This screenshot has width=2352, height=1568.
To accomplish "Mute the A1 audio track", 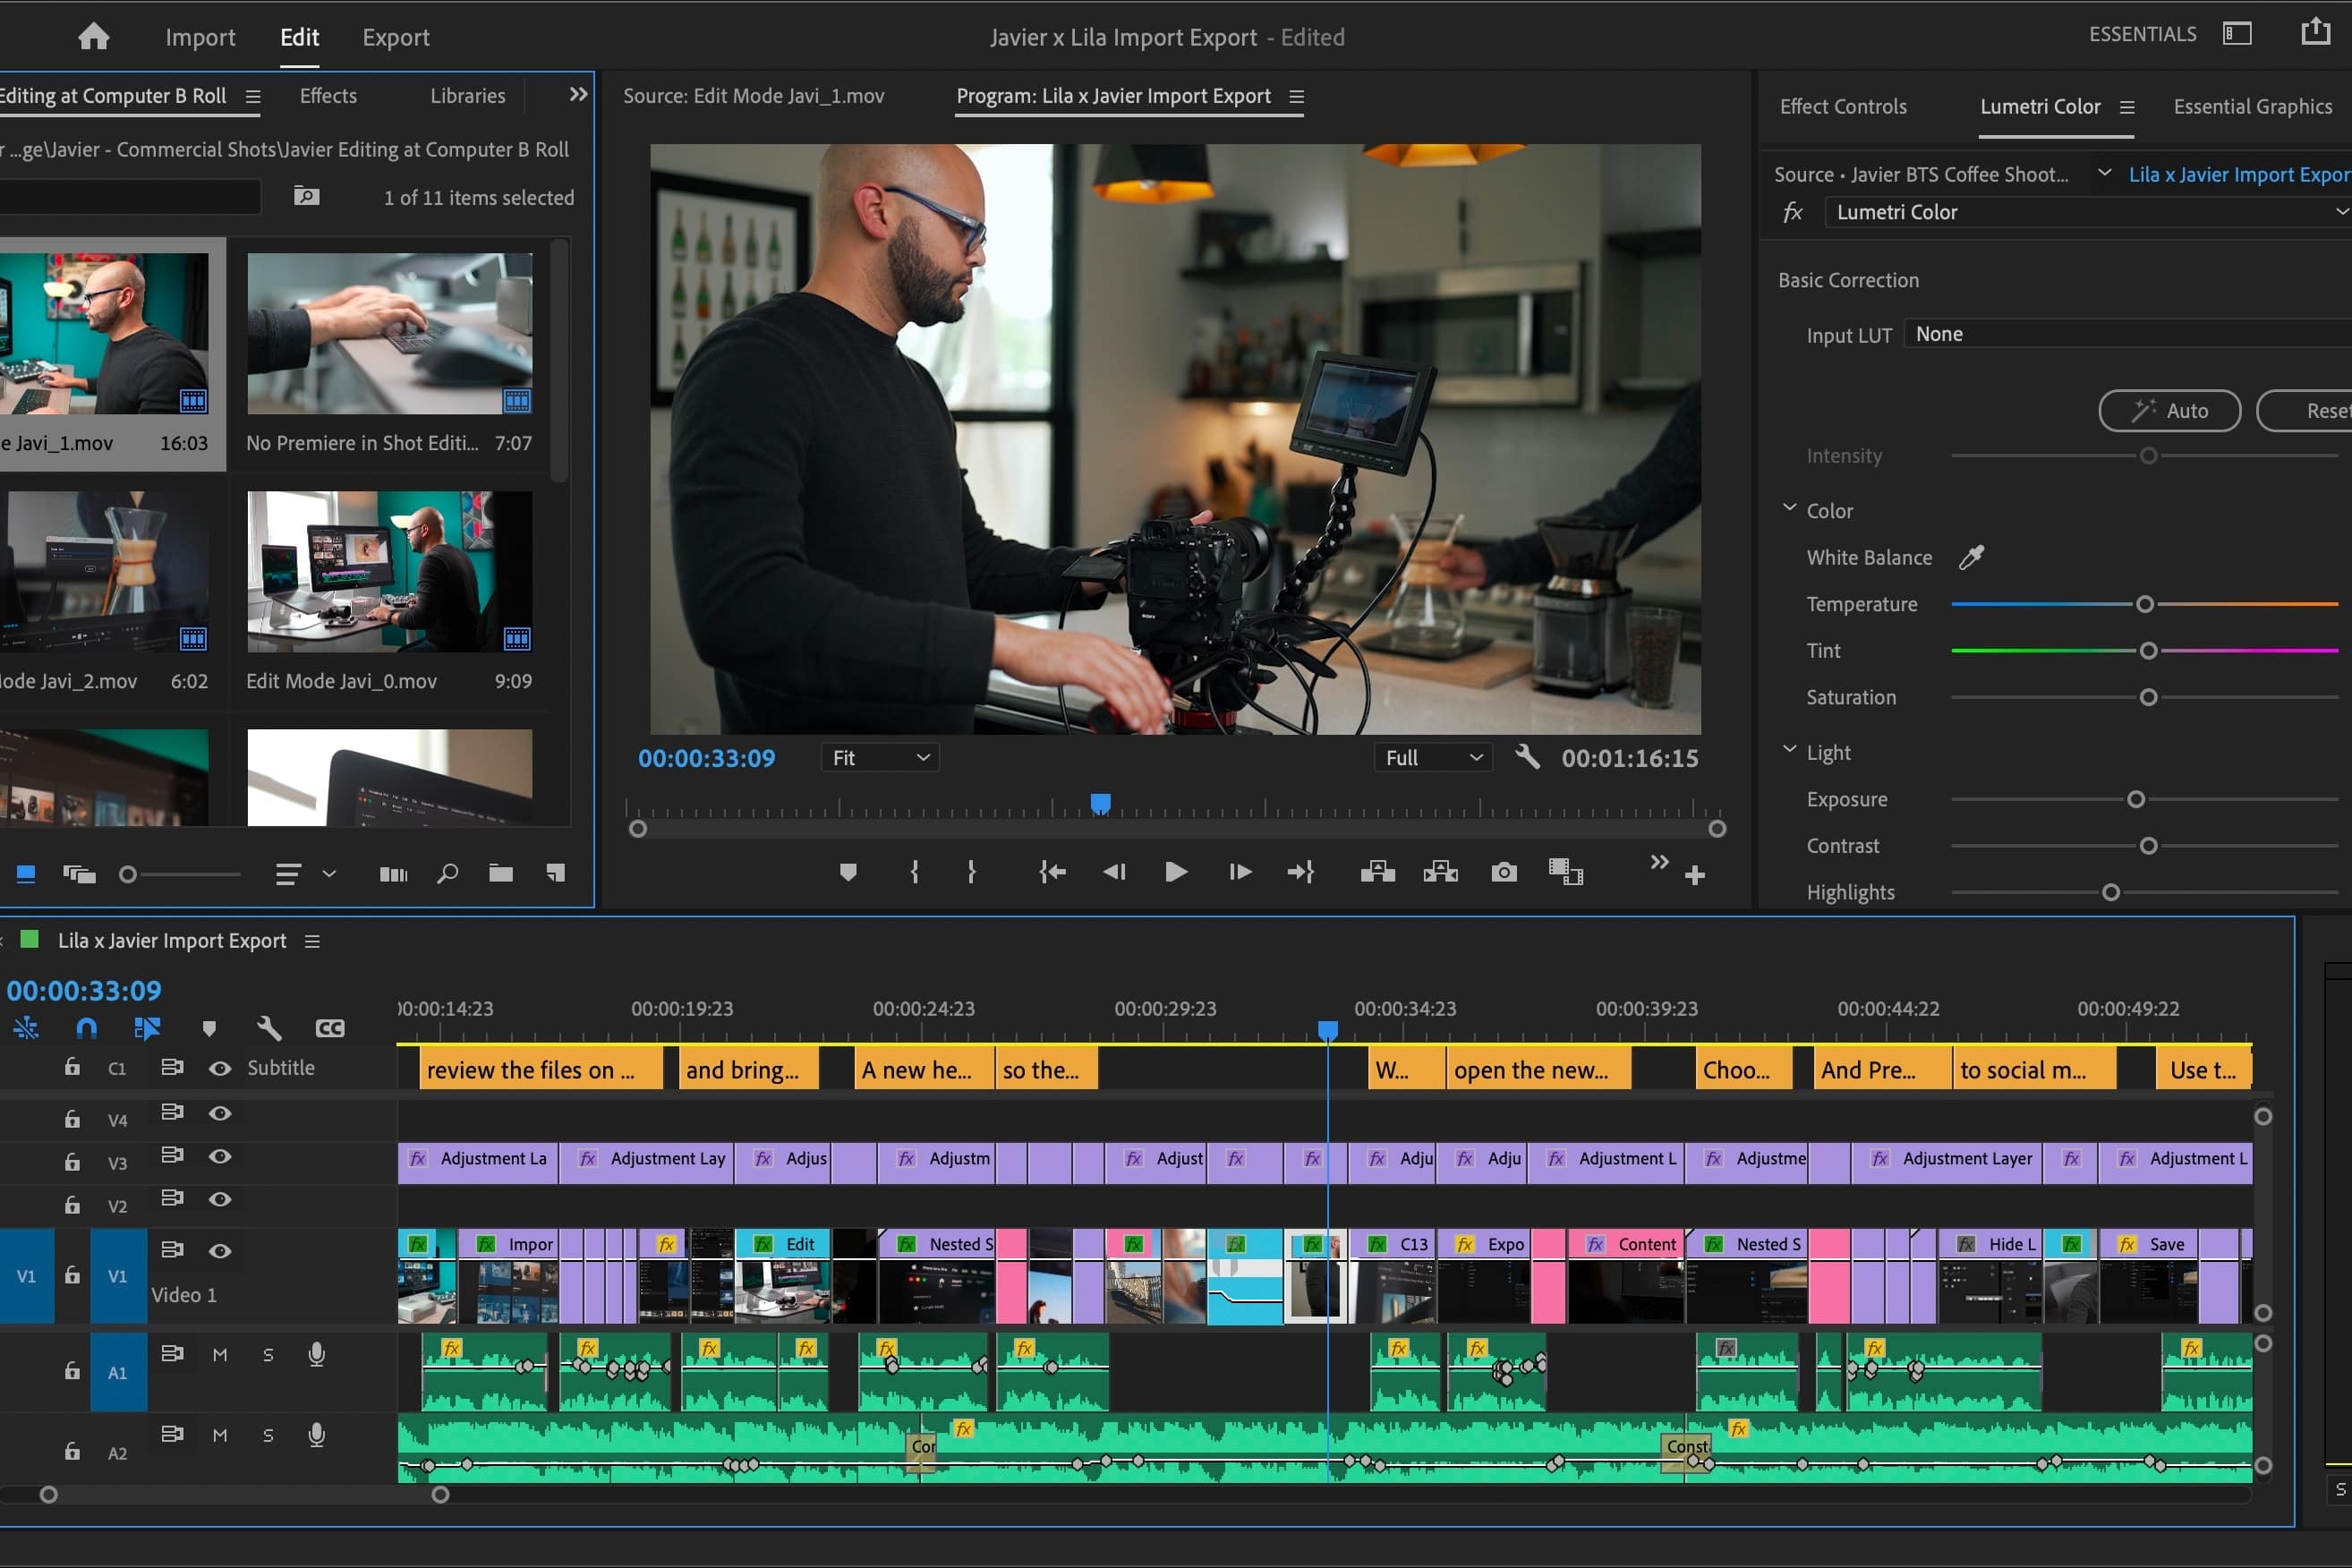I will tap(220, 1355).
